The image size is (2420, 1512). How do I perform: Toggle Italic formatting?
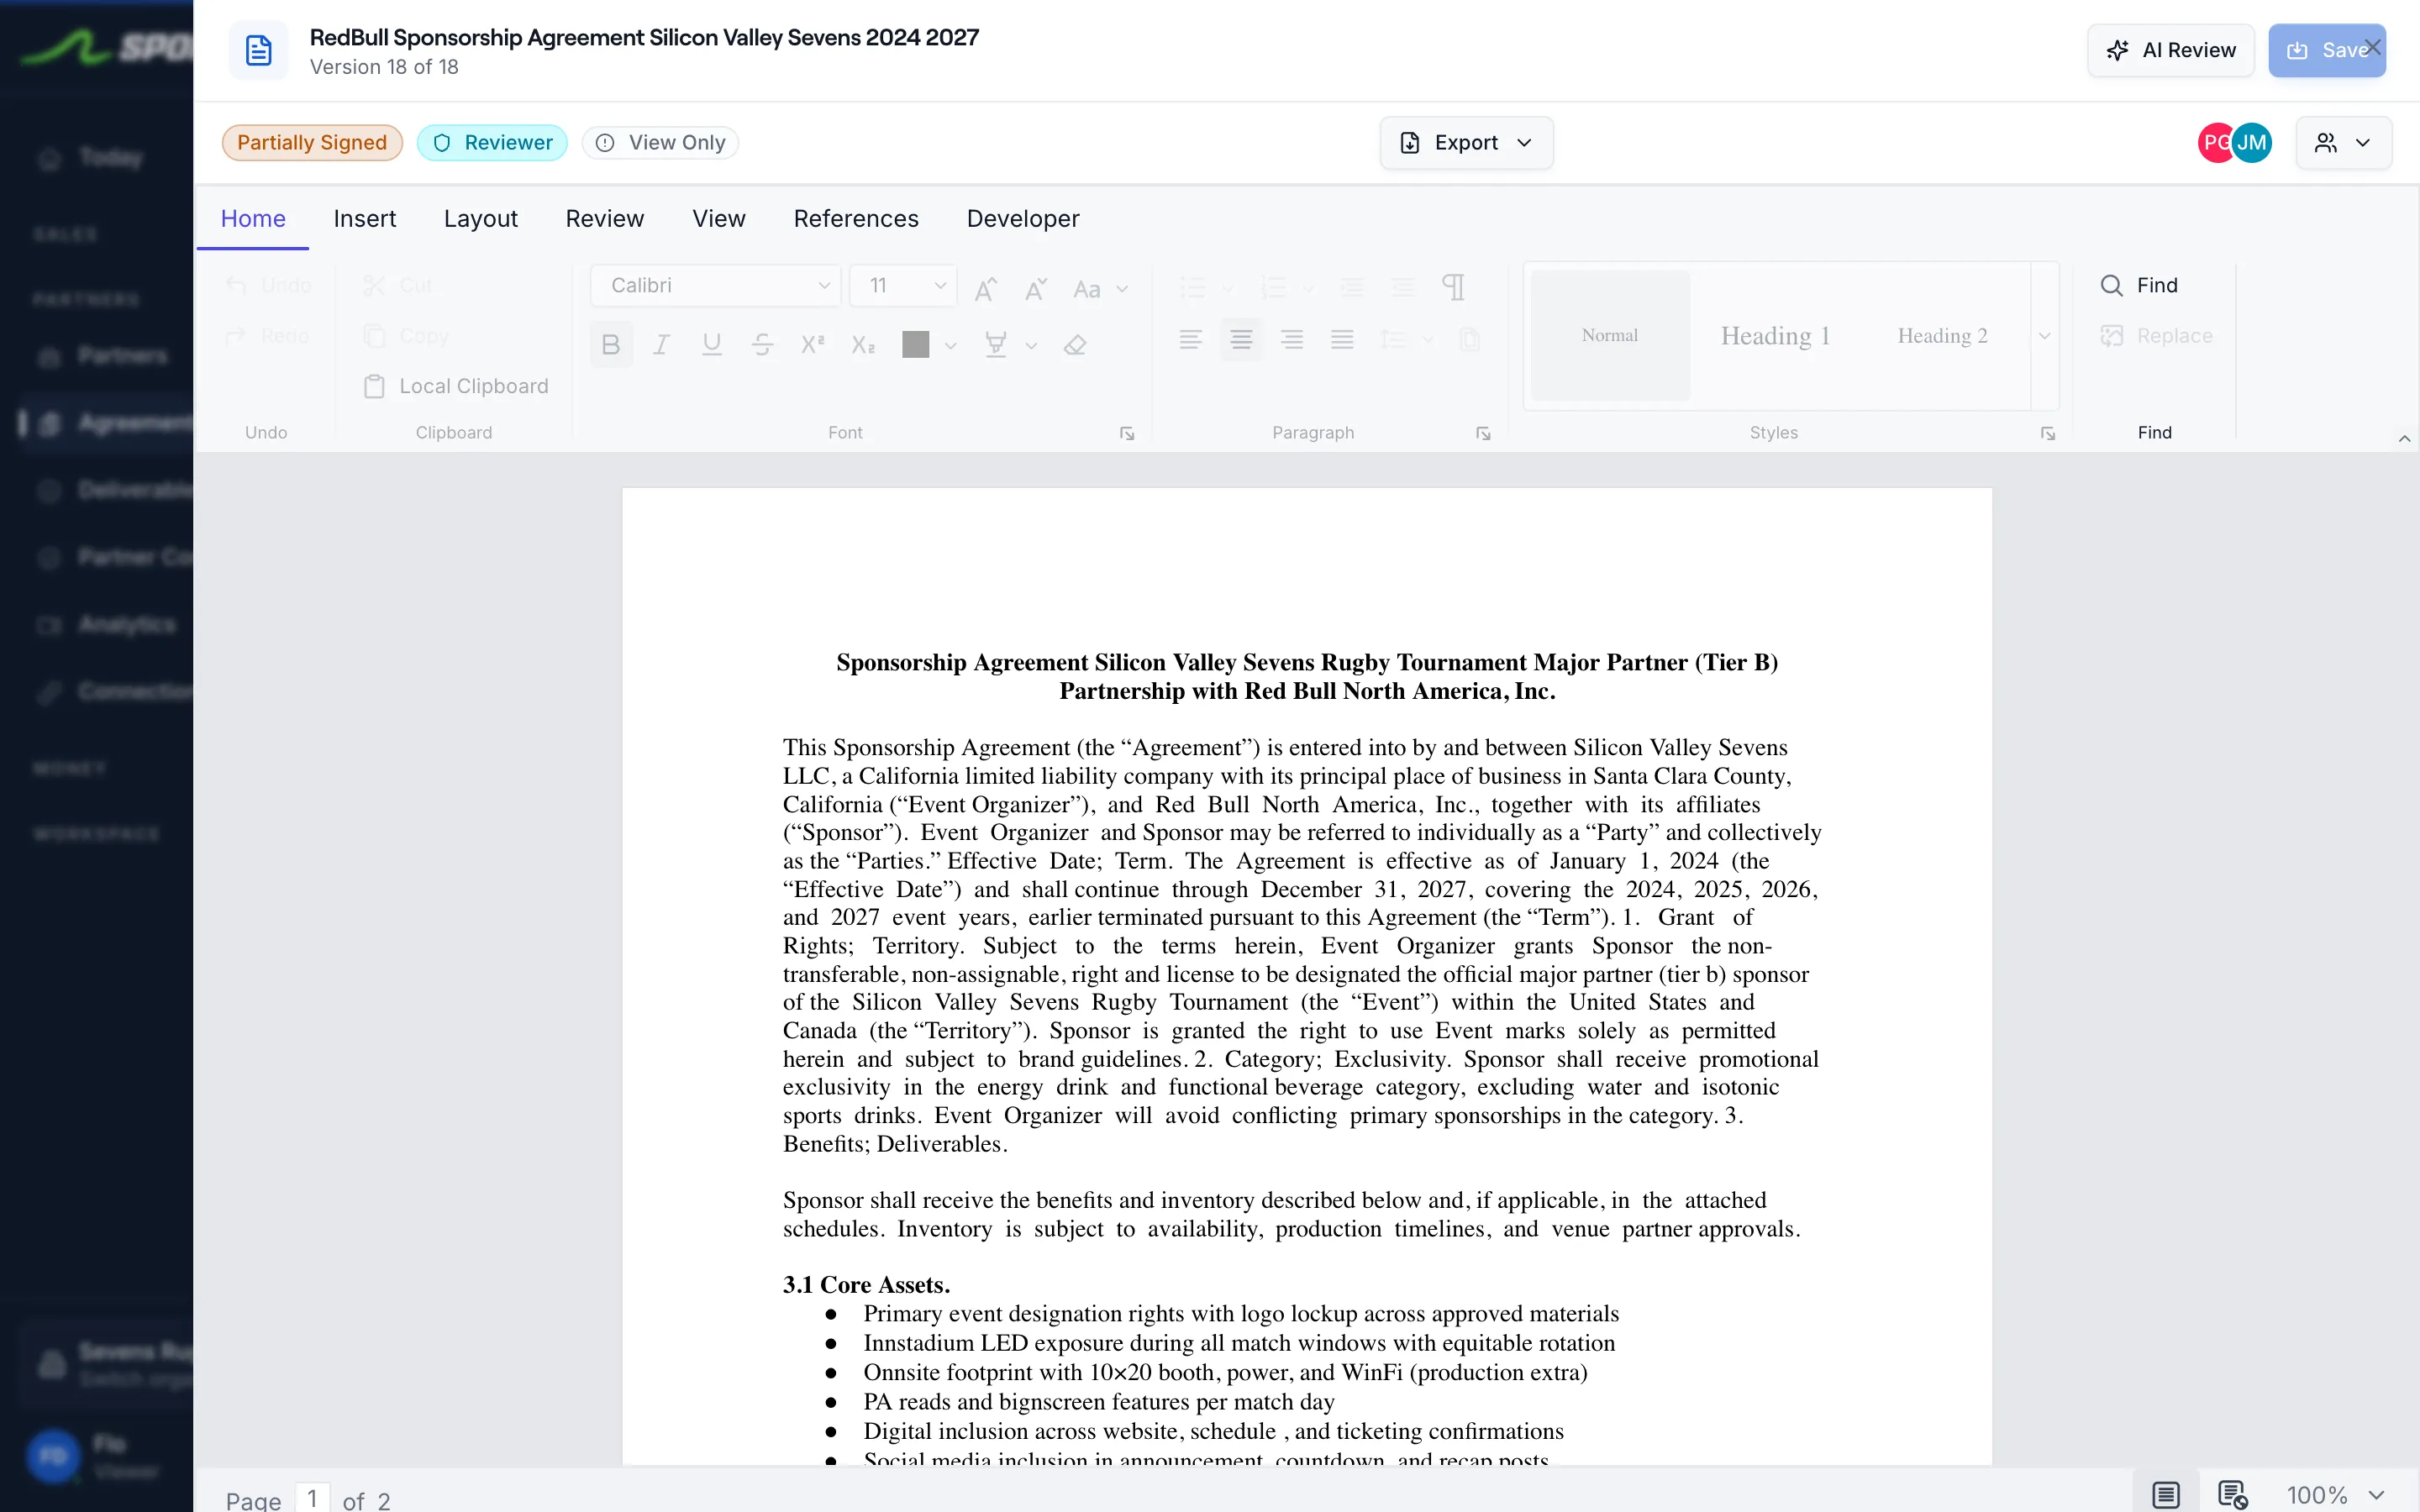[x=661, y=345]
